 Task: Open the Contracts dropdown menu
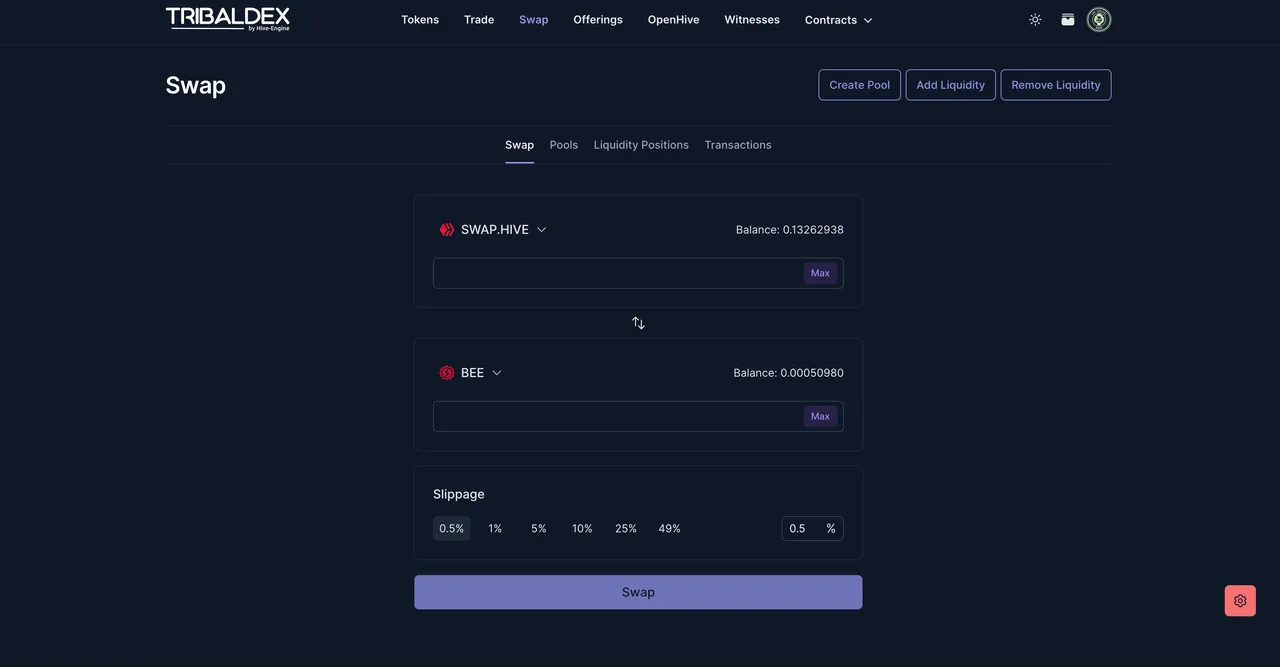838,20
